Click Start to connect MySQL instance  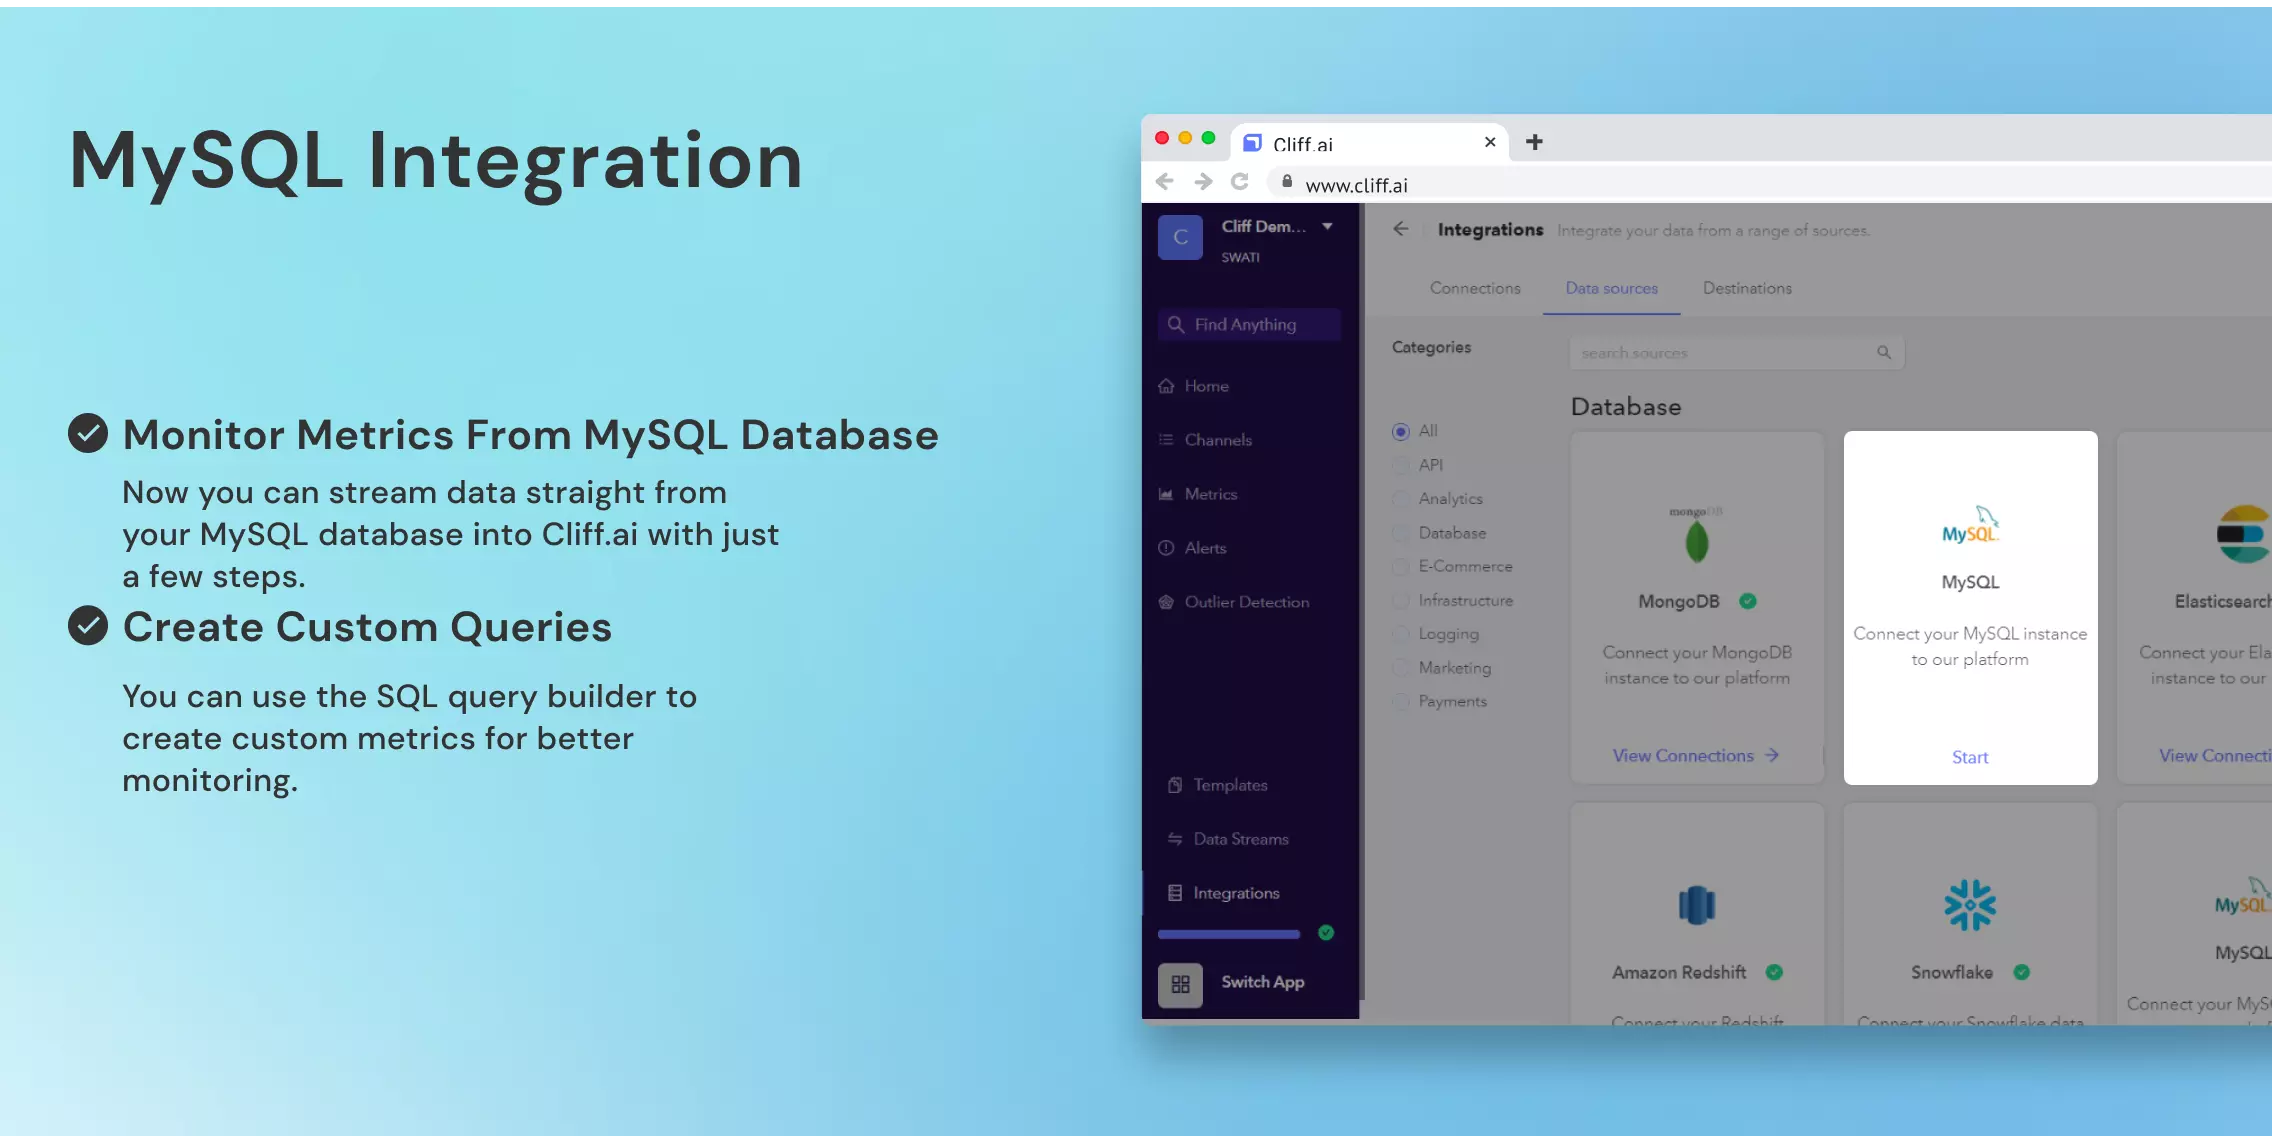[x=1969, y=756]
